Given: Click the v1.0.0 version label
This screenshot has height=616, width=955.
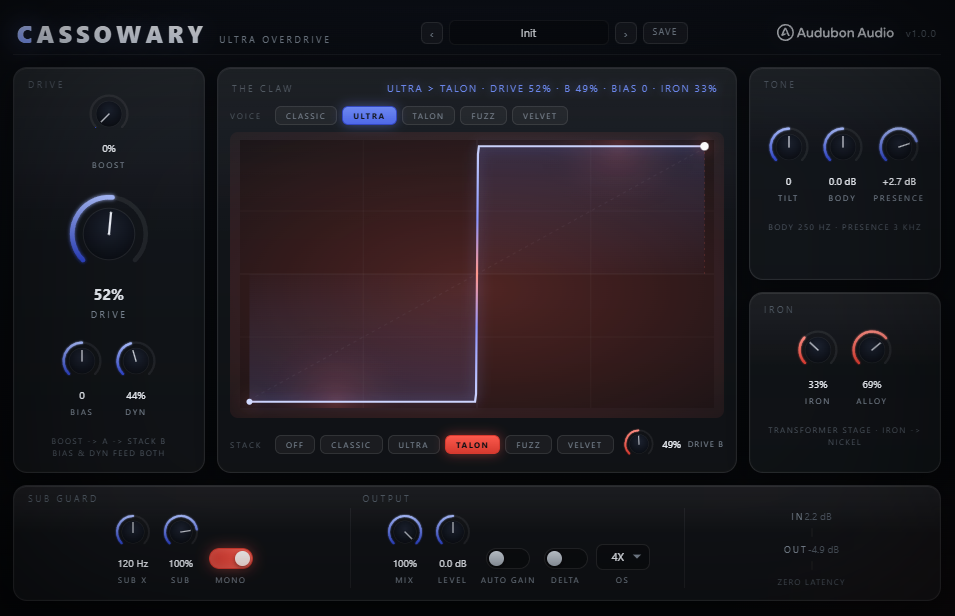Looking at the screenshot, I should pos(920,34).
